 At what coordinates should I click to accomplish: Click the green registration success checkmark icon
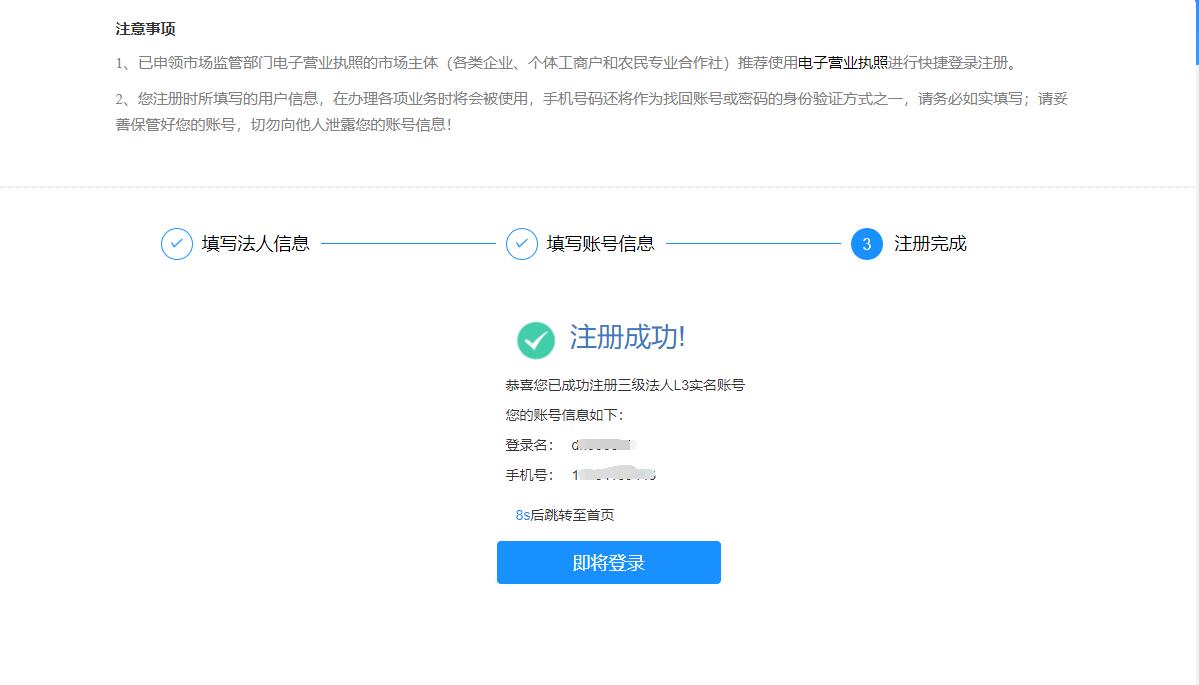point(535,340)
